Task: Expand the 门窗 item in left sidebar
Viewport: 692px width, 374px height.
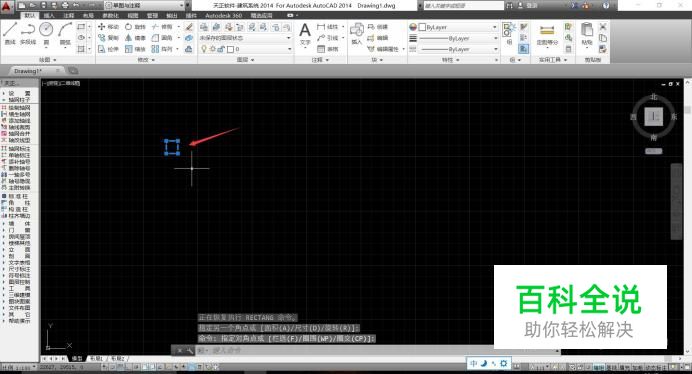Action: coord(16,230)
